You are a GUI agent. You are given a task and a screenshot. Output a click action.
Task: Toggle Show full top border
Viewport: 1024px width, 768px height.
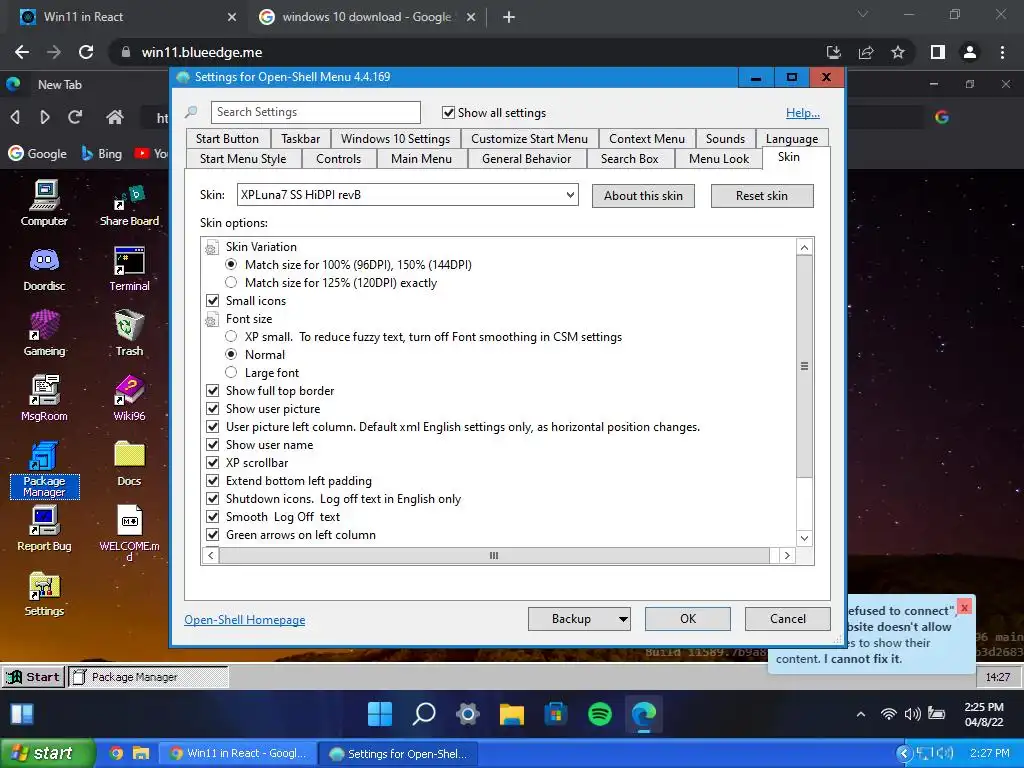[x=212, y=391]
